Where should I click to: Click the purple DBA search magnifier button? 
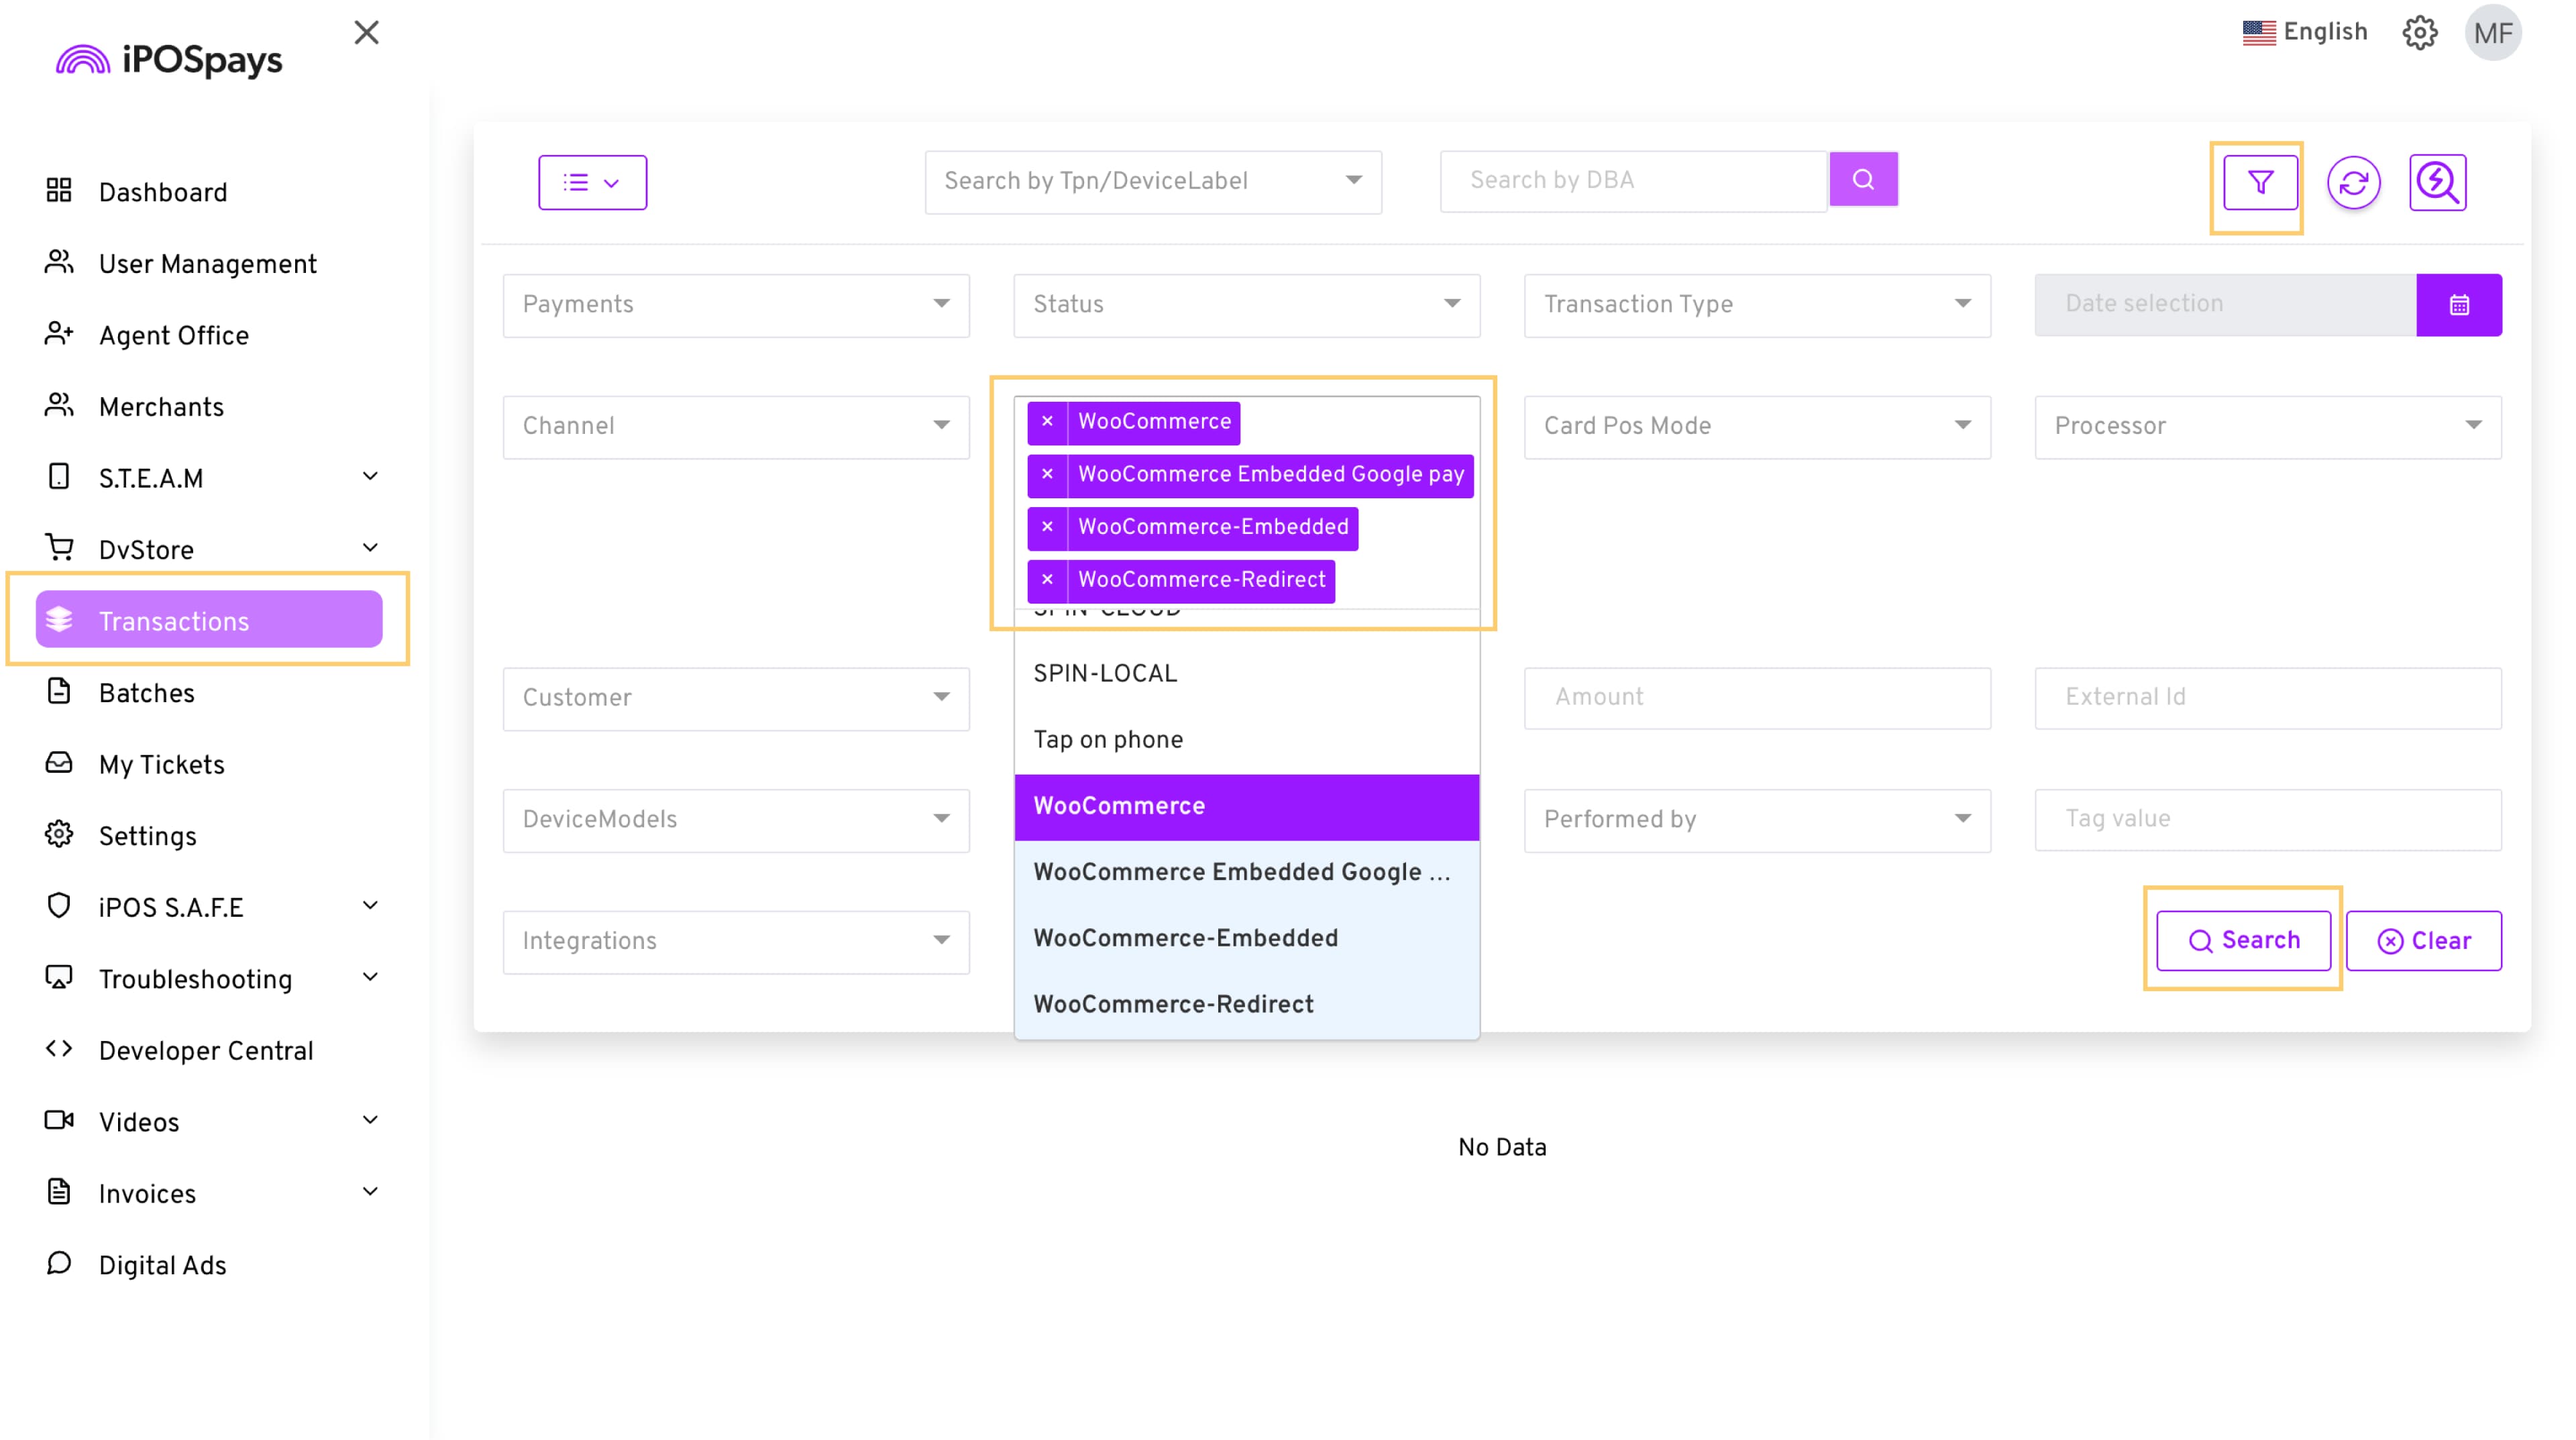point(1863,180)
